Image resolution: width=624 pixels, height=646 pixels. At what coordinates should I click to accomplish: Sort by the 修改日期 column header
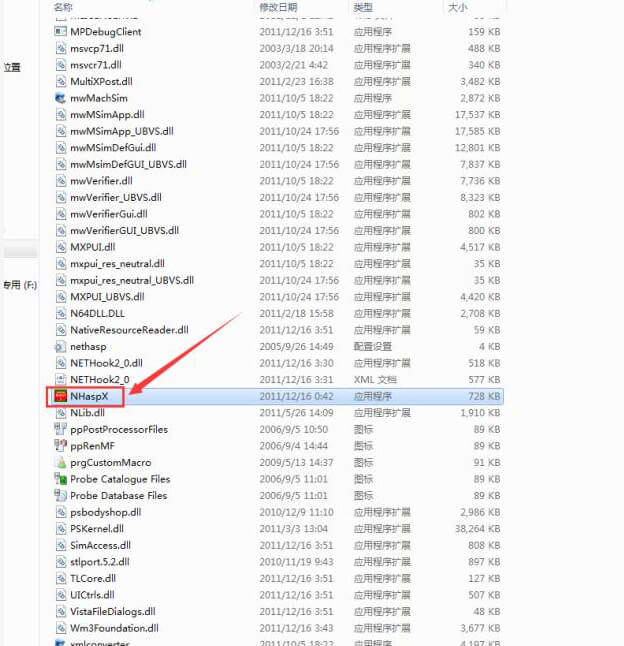click(278, 7)
